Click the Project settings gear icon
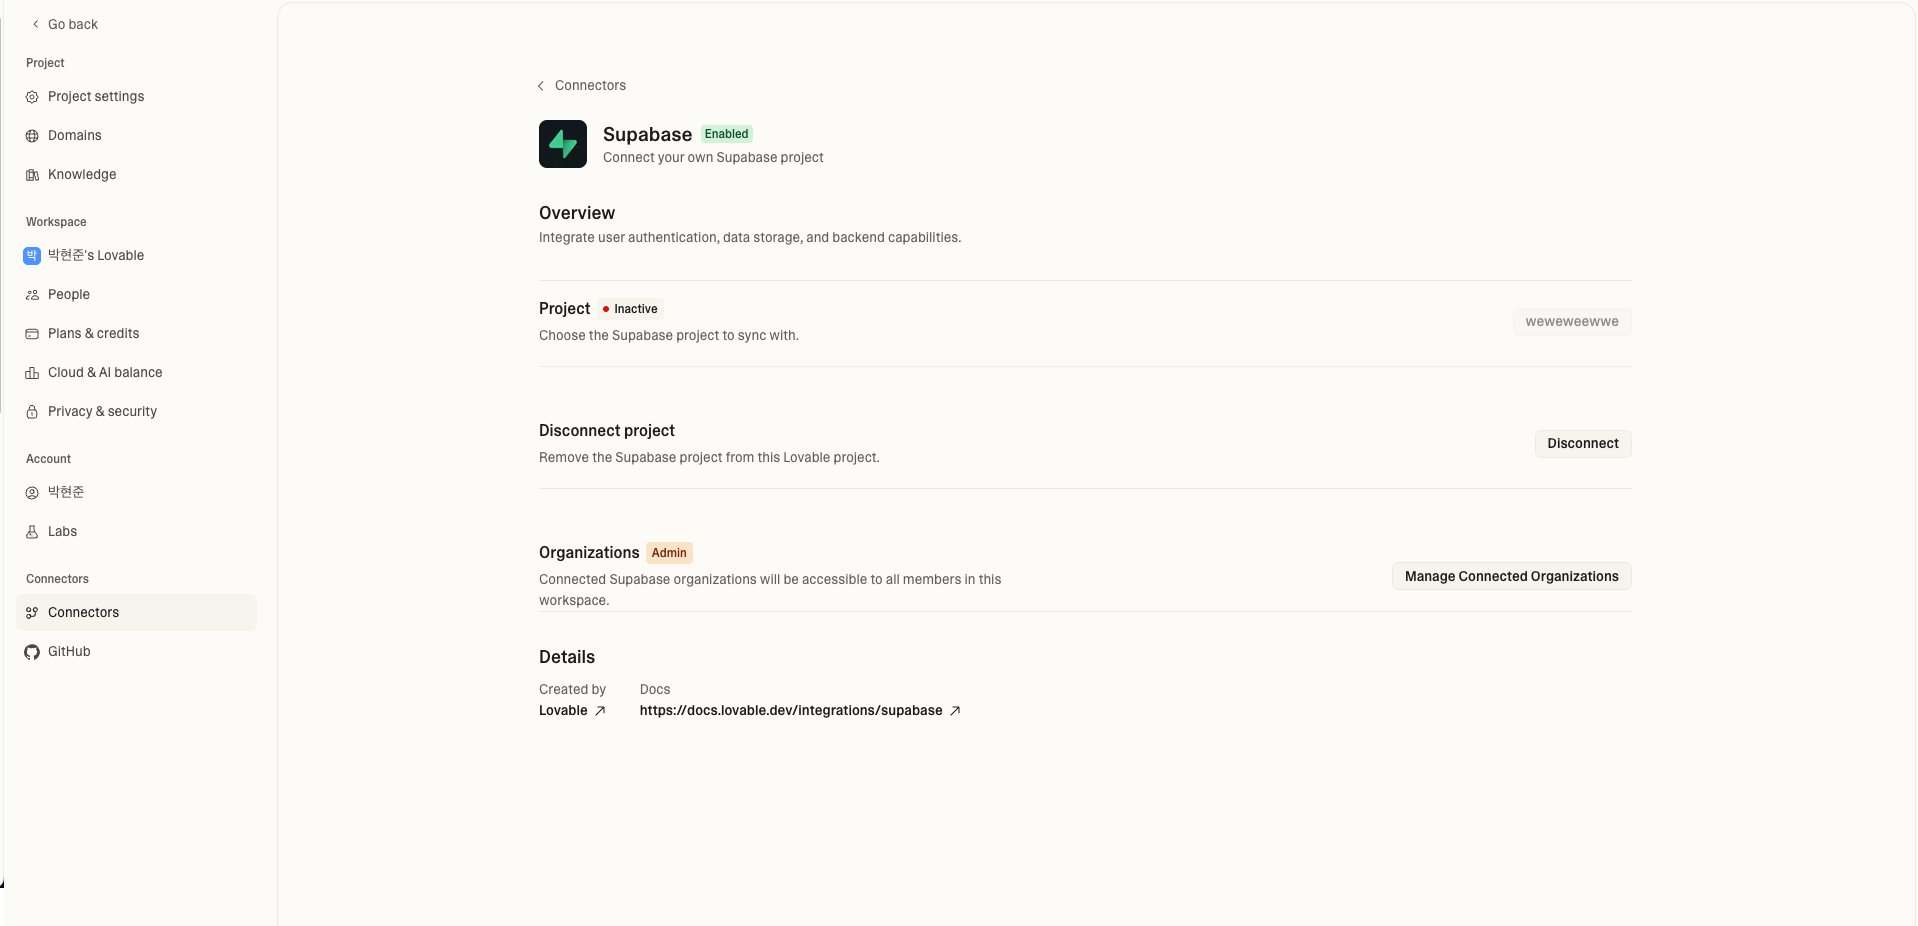Screen dimensions: 1918x926 tap(32, 97)
